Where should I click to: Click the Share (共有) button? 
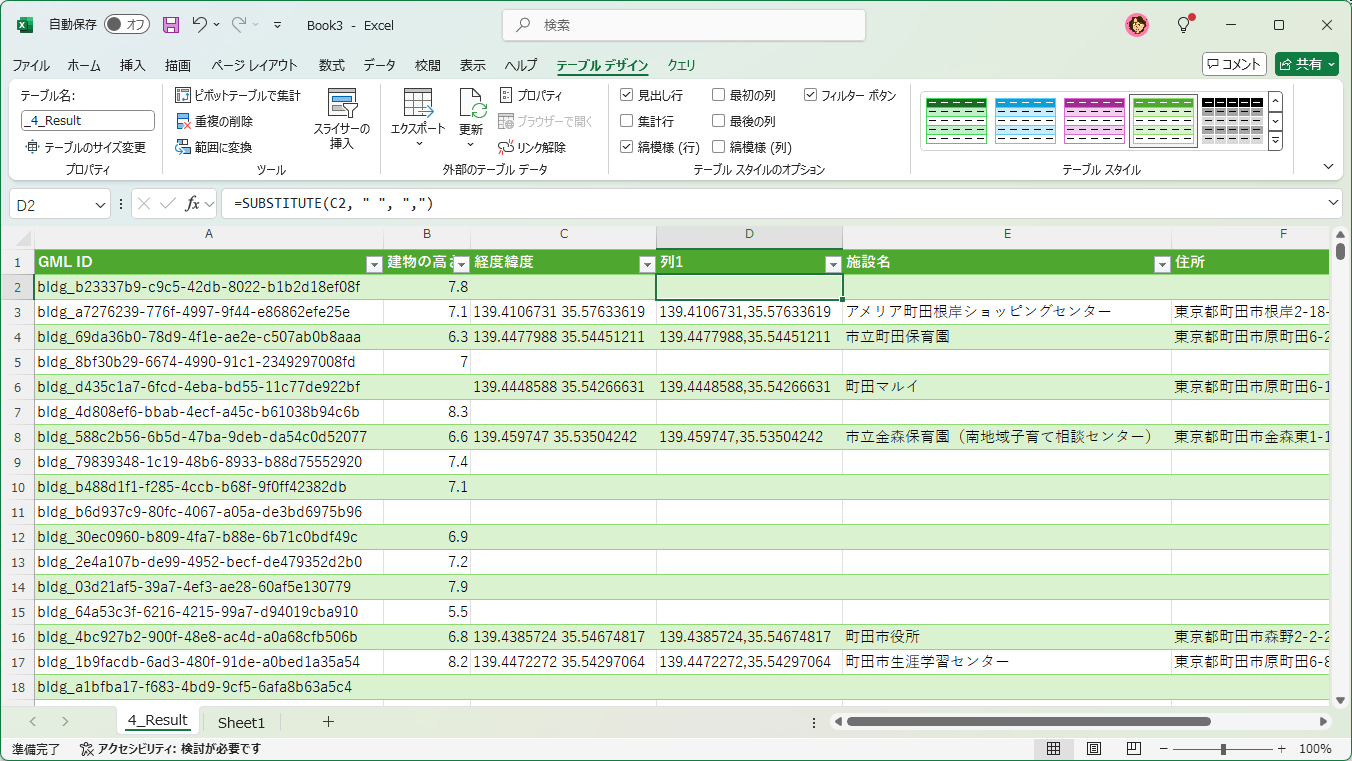(1306, 64)
